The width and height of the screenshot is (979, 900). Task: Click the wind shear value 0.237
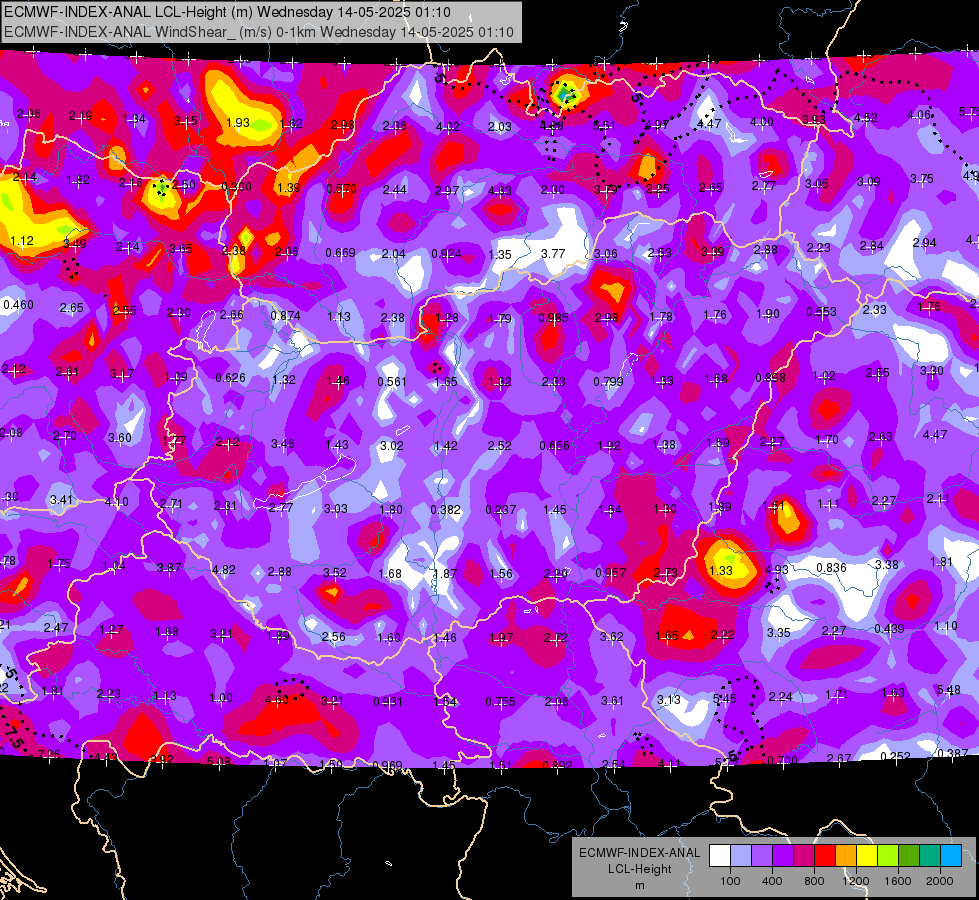(x=501, y=510)
